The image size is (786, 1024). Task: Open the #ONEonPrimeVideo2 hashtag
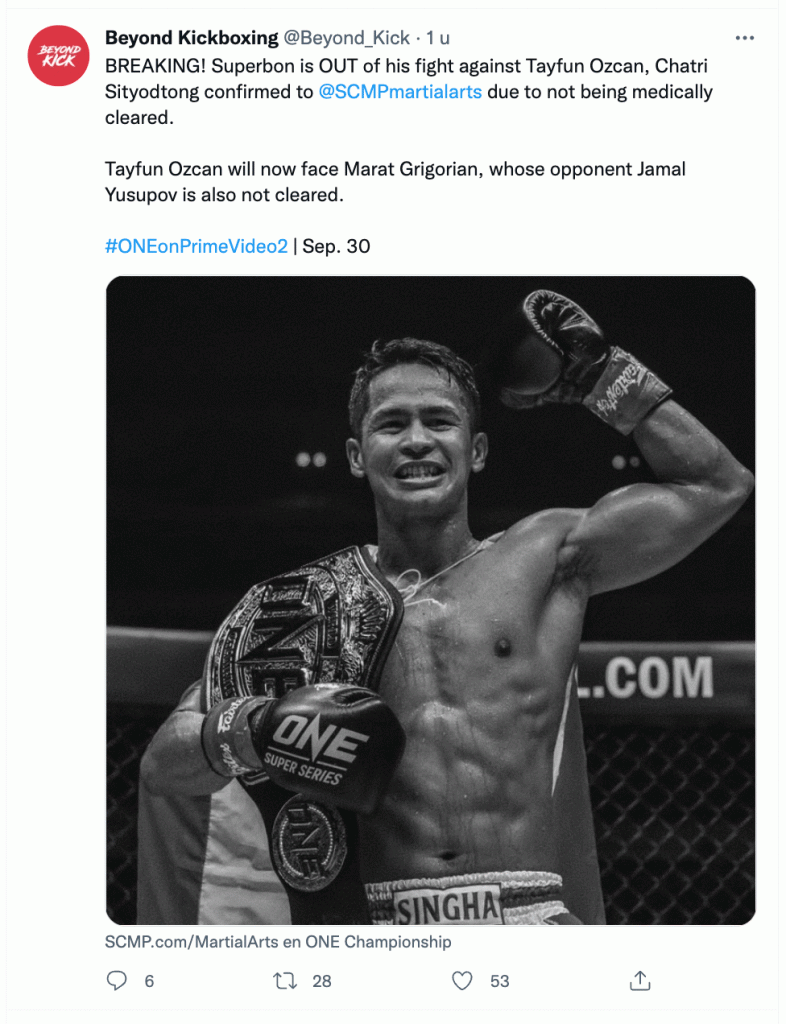pos(195,245)
